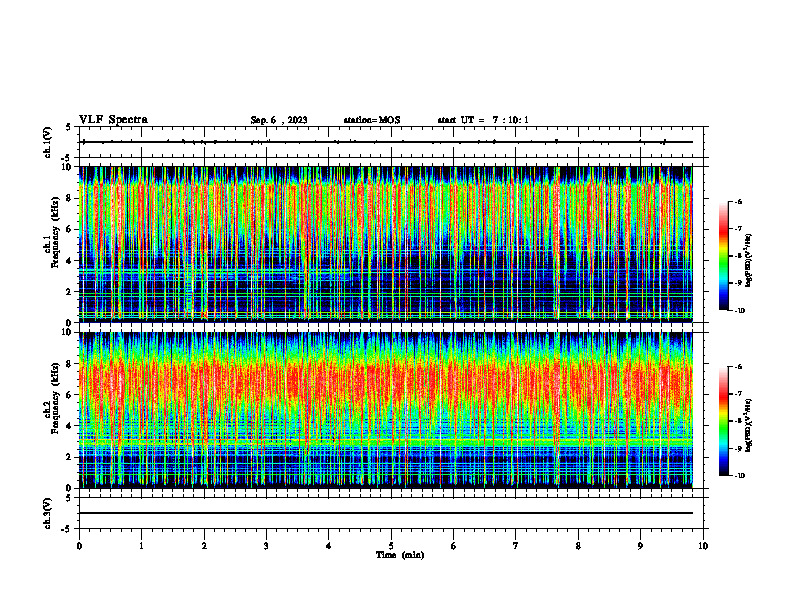Image resolution: width=792 pixels, height=612 pixels.
Task: Click the "station=MOS" label
Action: 372,120
